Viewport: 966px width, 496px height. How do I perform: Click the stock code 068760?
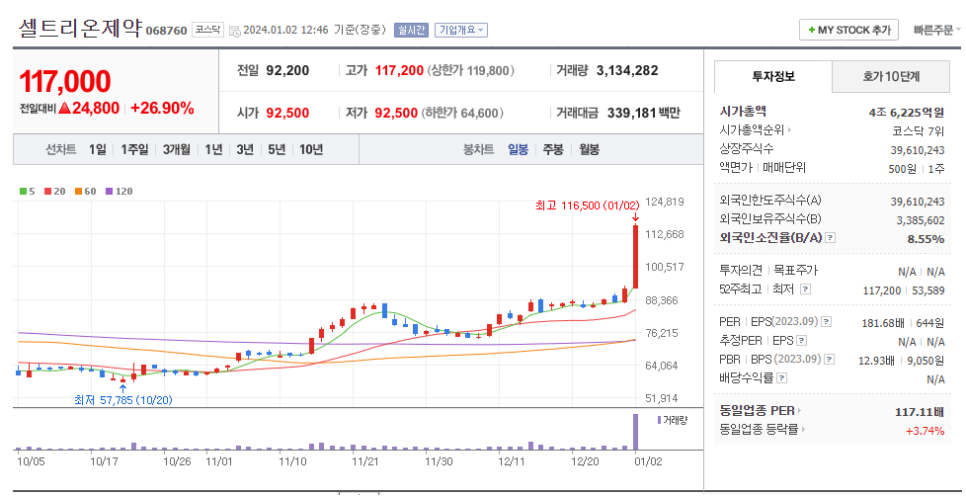pos(166,31)
